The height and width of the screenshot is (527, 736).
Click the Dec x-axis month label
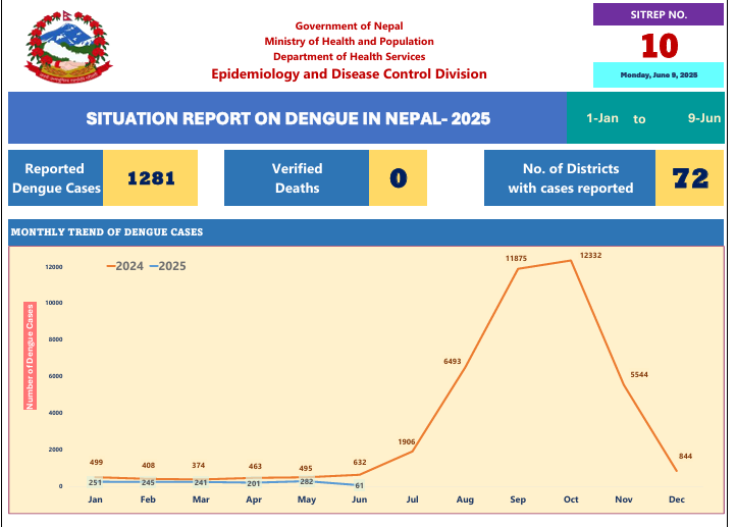pos(676,500)
